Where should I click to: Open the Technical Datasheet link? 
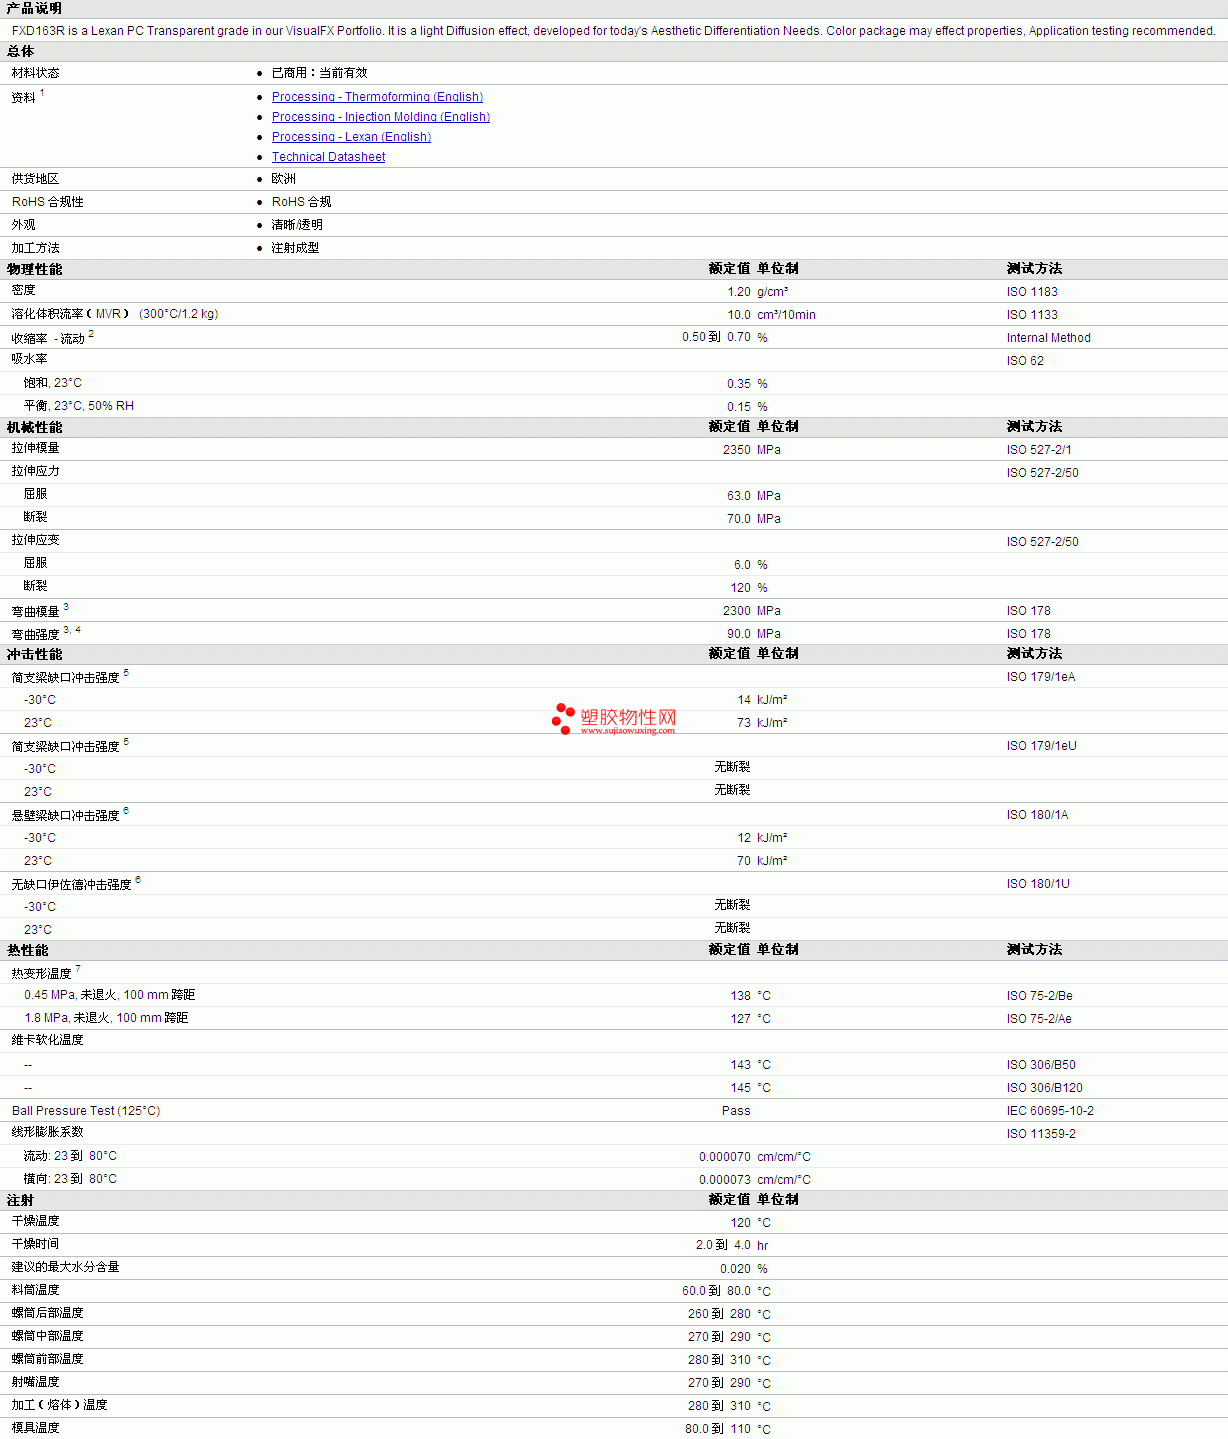pyautogui.click(x=328, y=157)
